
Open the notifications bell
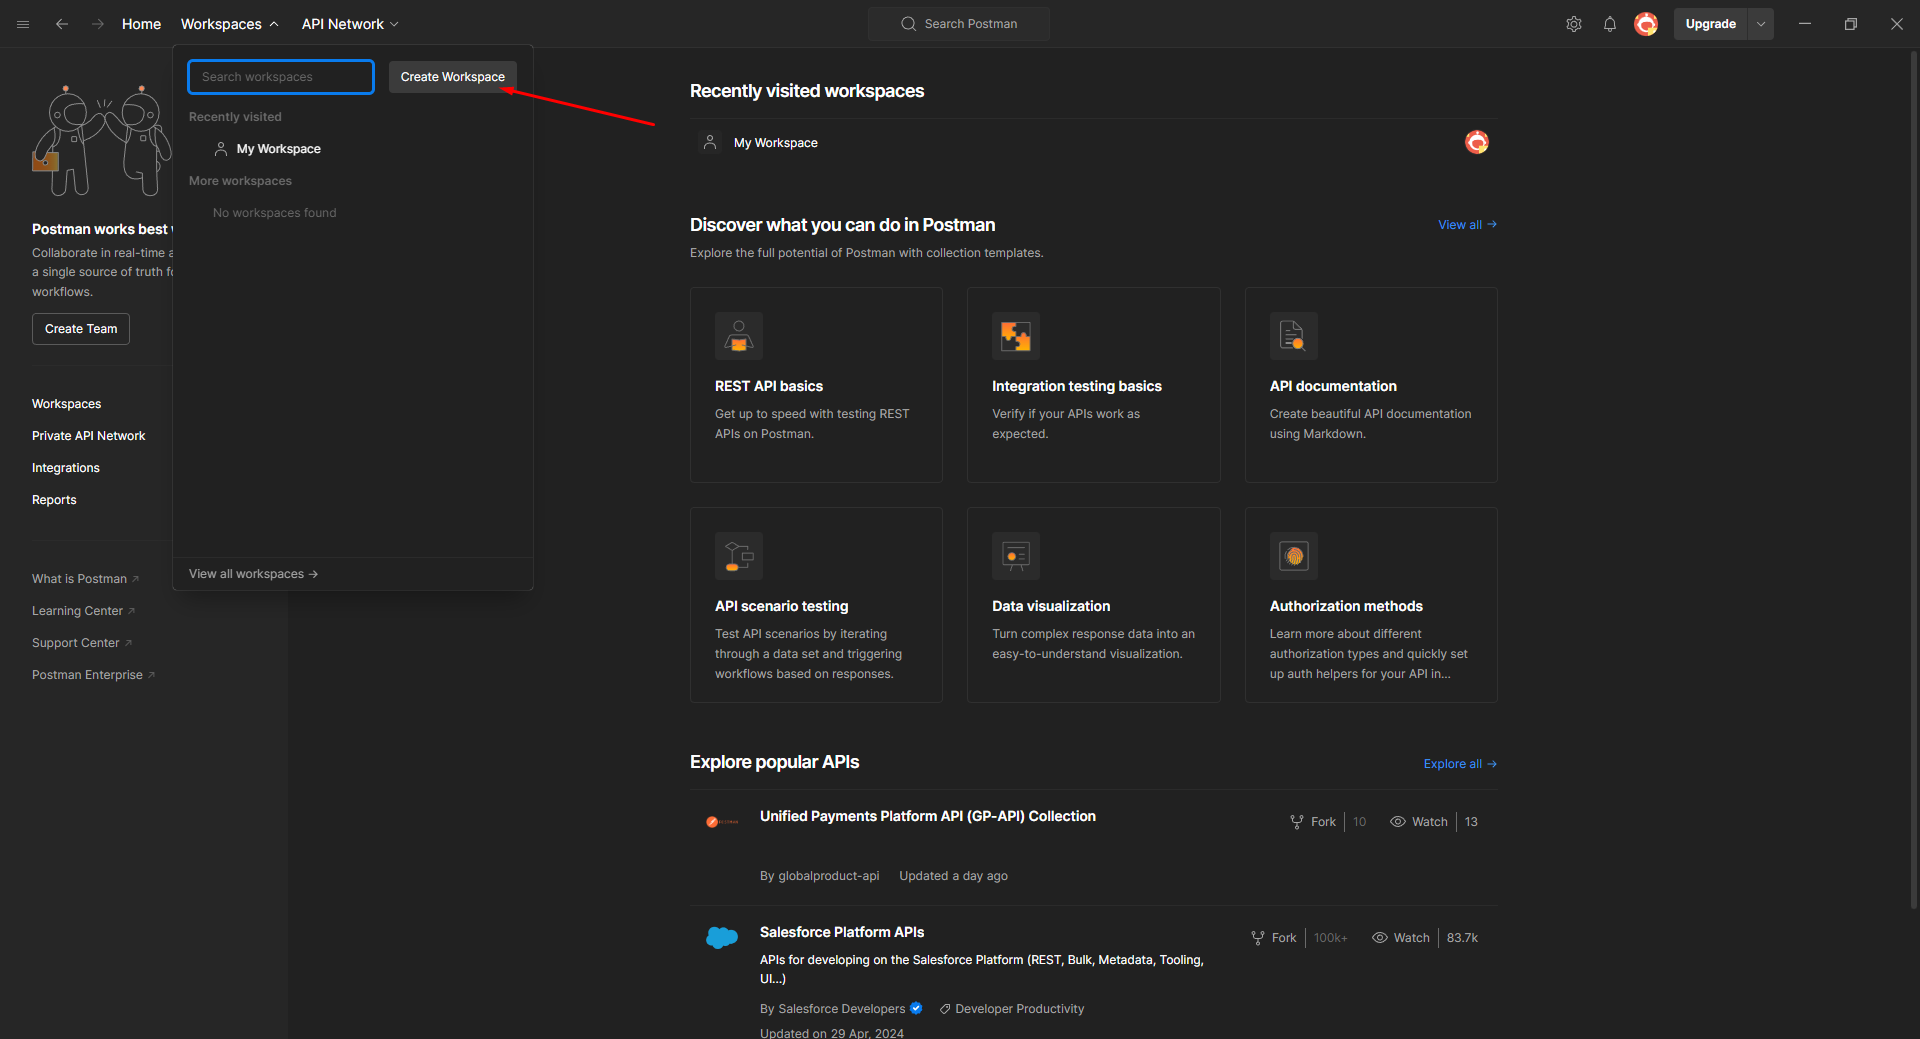click(x=1609, y=24)
